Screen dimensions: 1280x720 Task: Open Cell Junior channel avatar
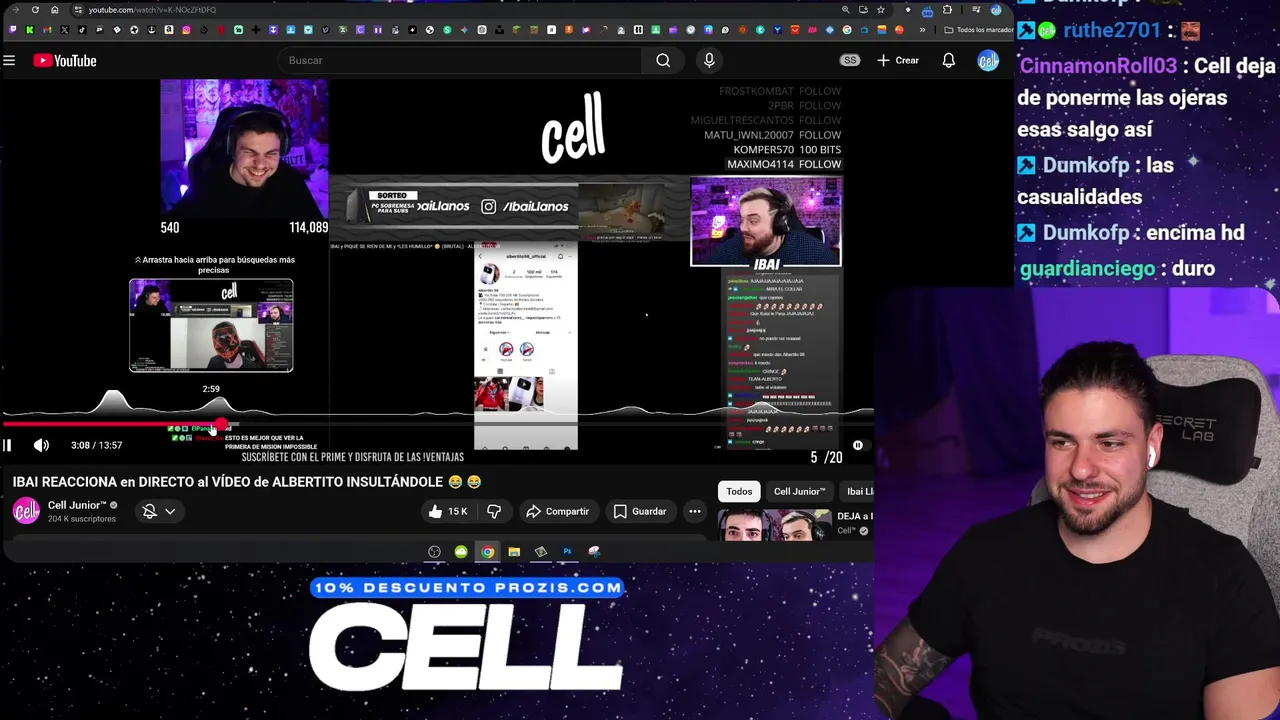[x=26, y=511]
